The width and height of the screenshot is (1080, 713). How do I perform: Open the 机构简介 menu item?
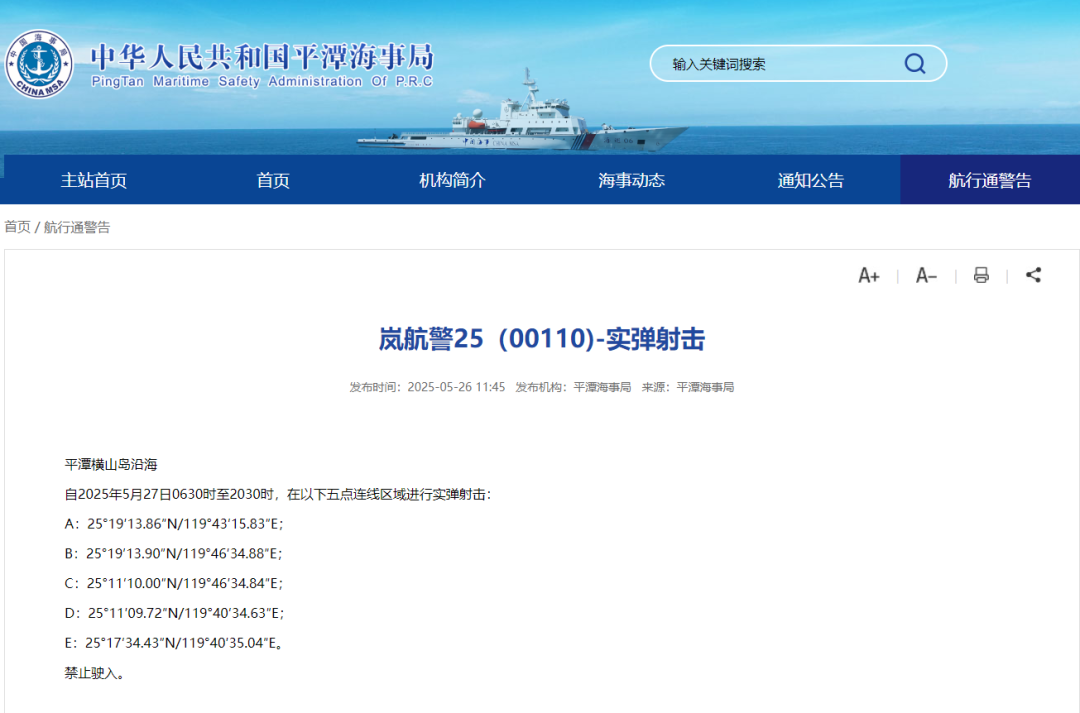452,181
